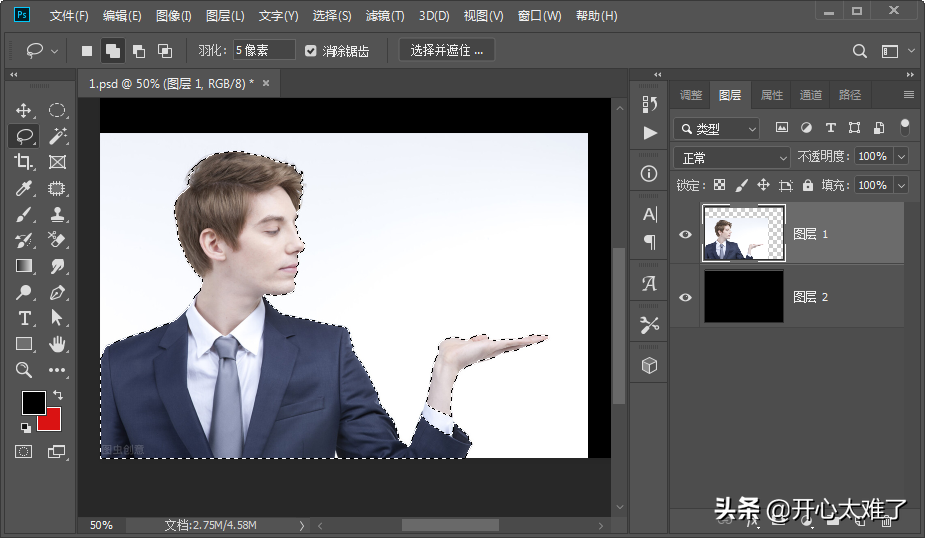Select the Hand tool
925x538 pixels.
click(x=58, y=344)
